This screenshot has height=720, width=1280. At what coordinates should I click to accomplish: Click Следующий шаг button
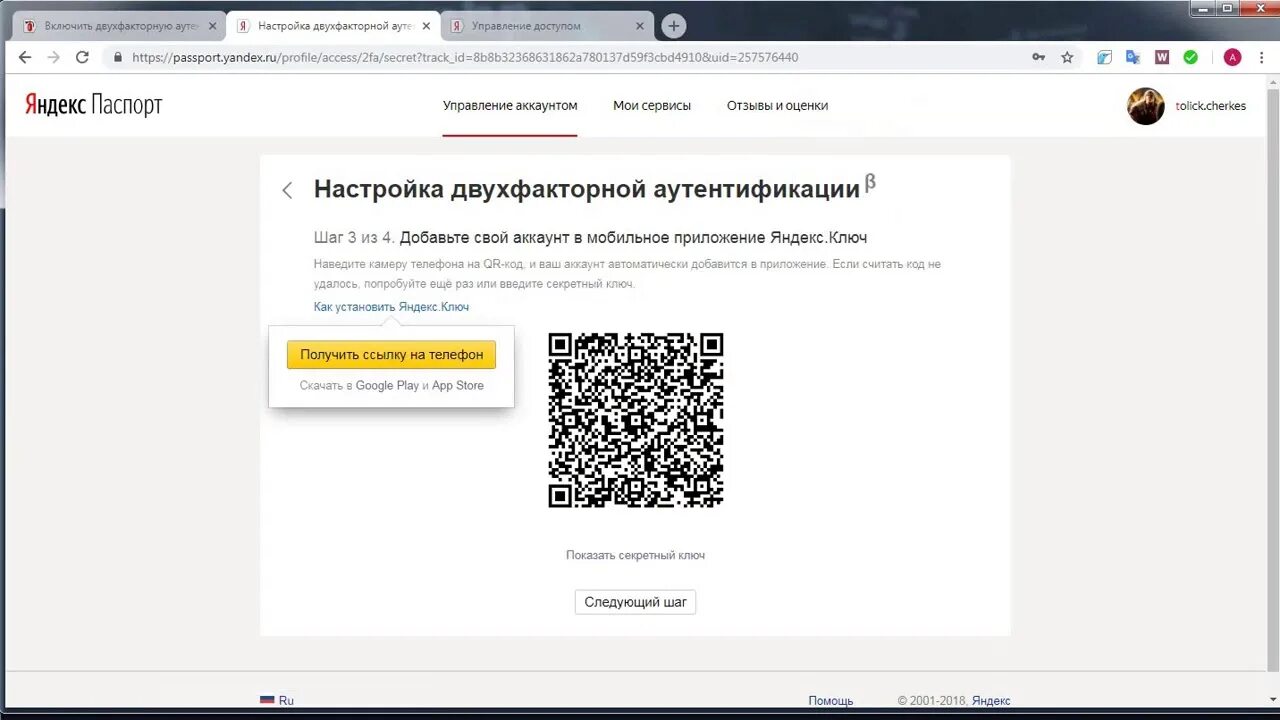(x=635, y=602)
